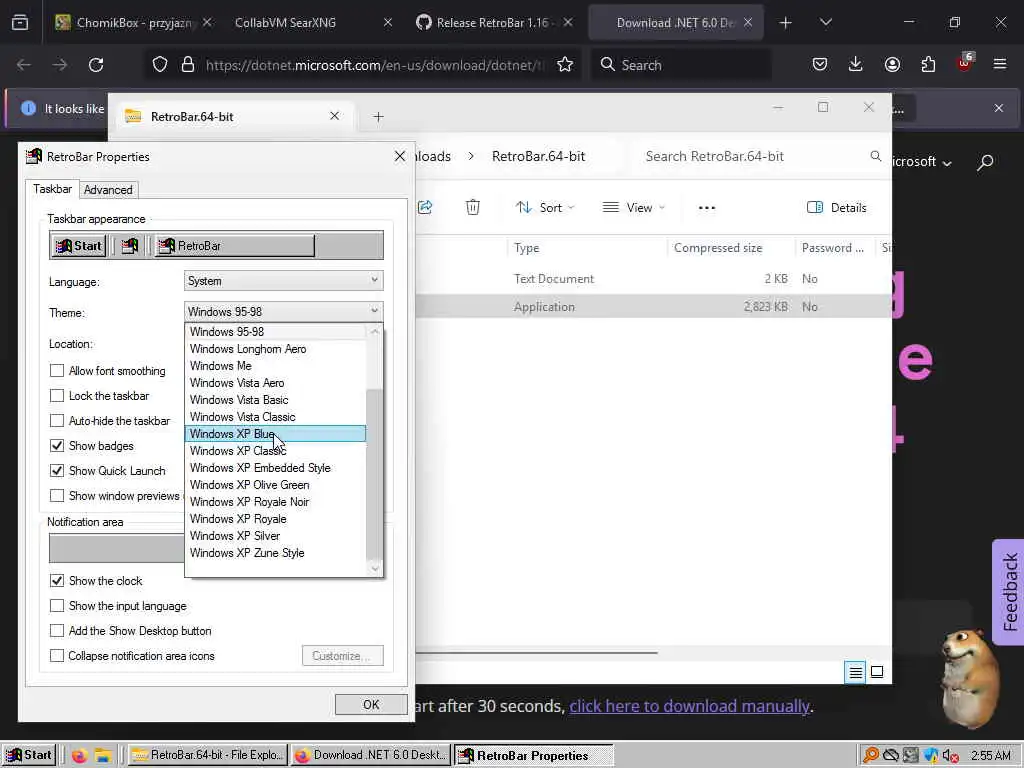Click the disabled Customize button
Image resolution: width=1024 pixels, height=768 pixels.
pyautogui.click(x=343, y=656)
